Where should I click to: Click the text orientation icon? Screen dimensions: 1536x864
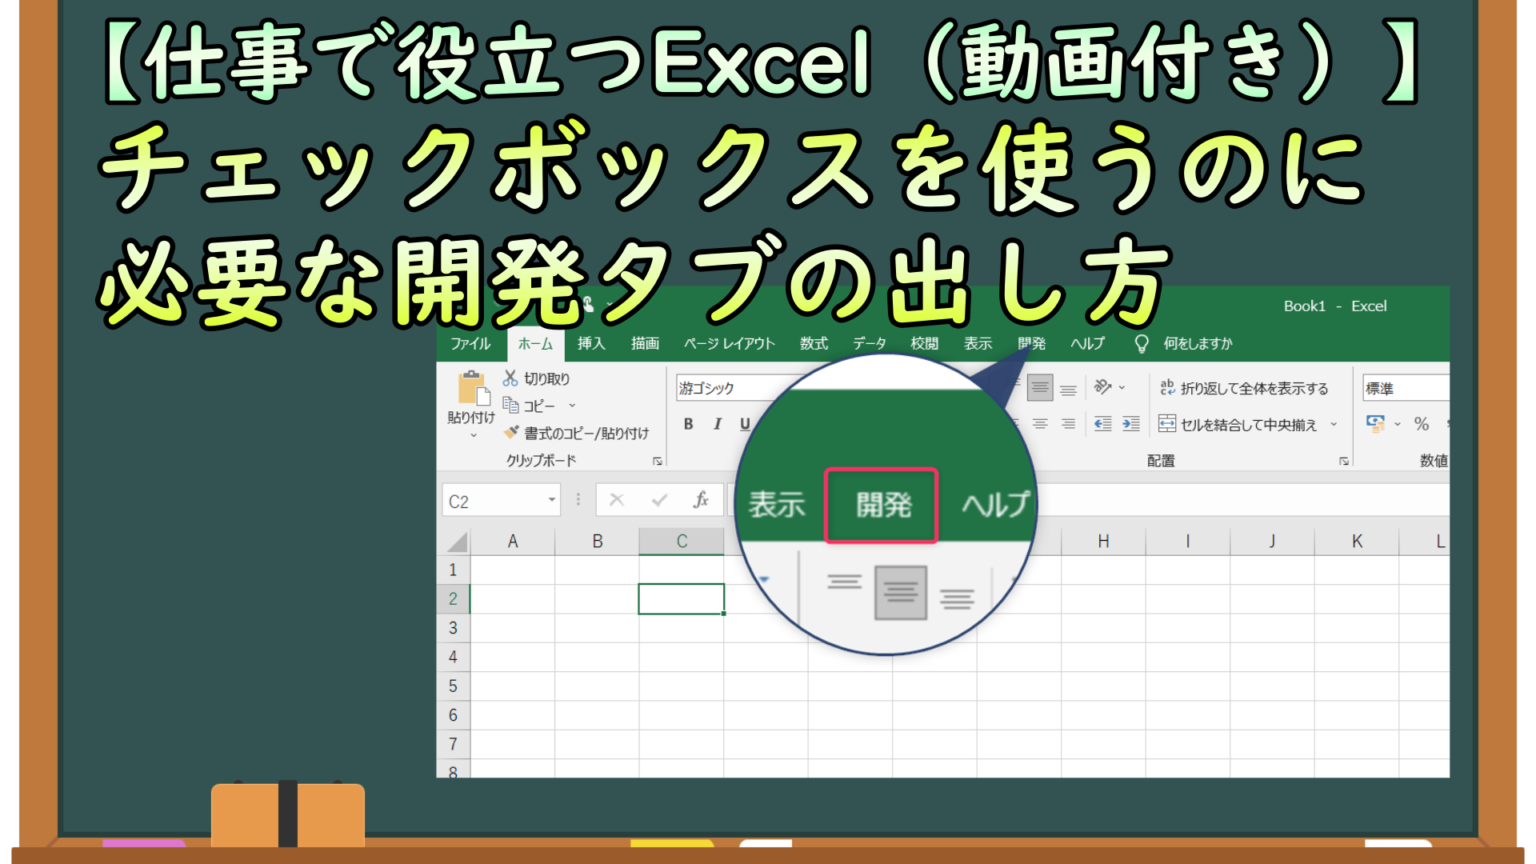(1104, 387)
